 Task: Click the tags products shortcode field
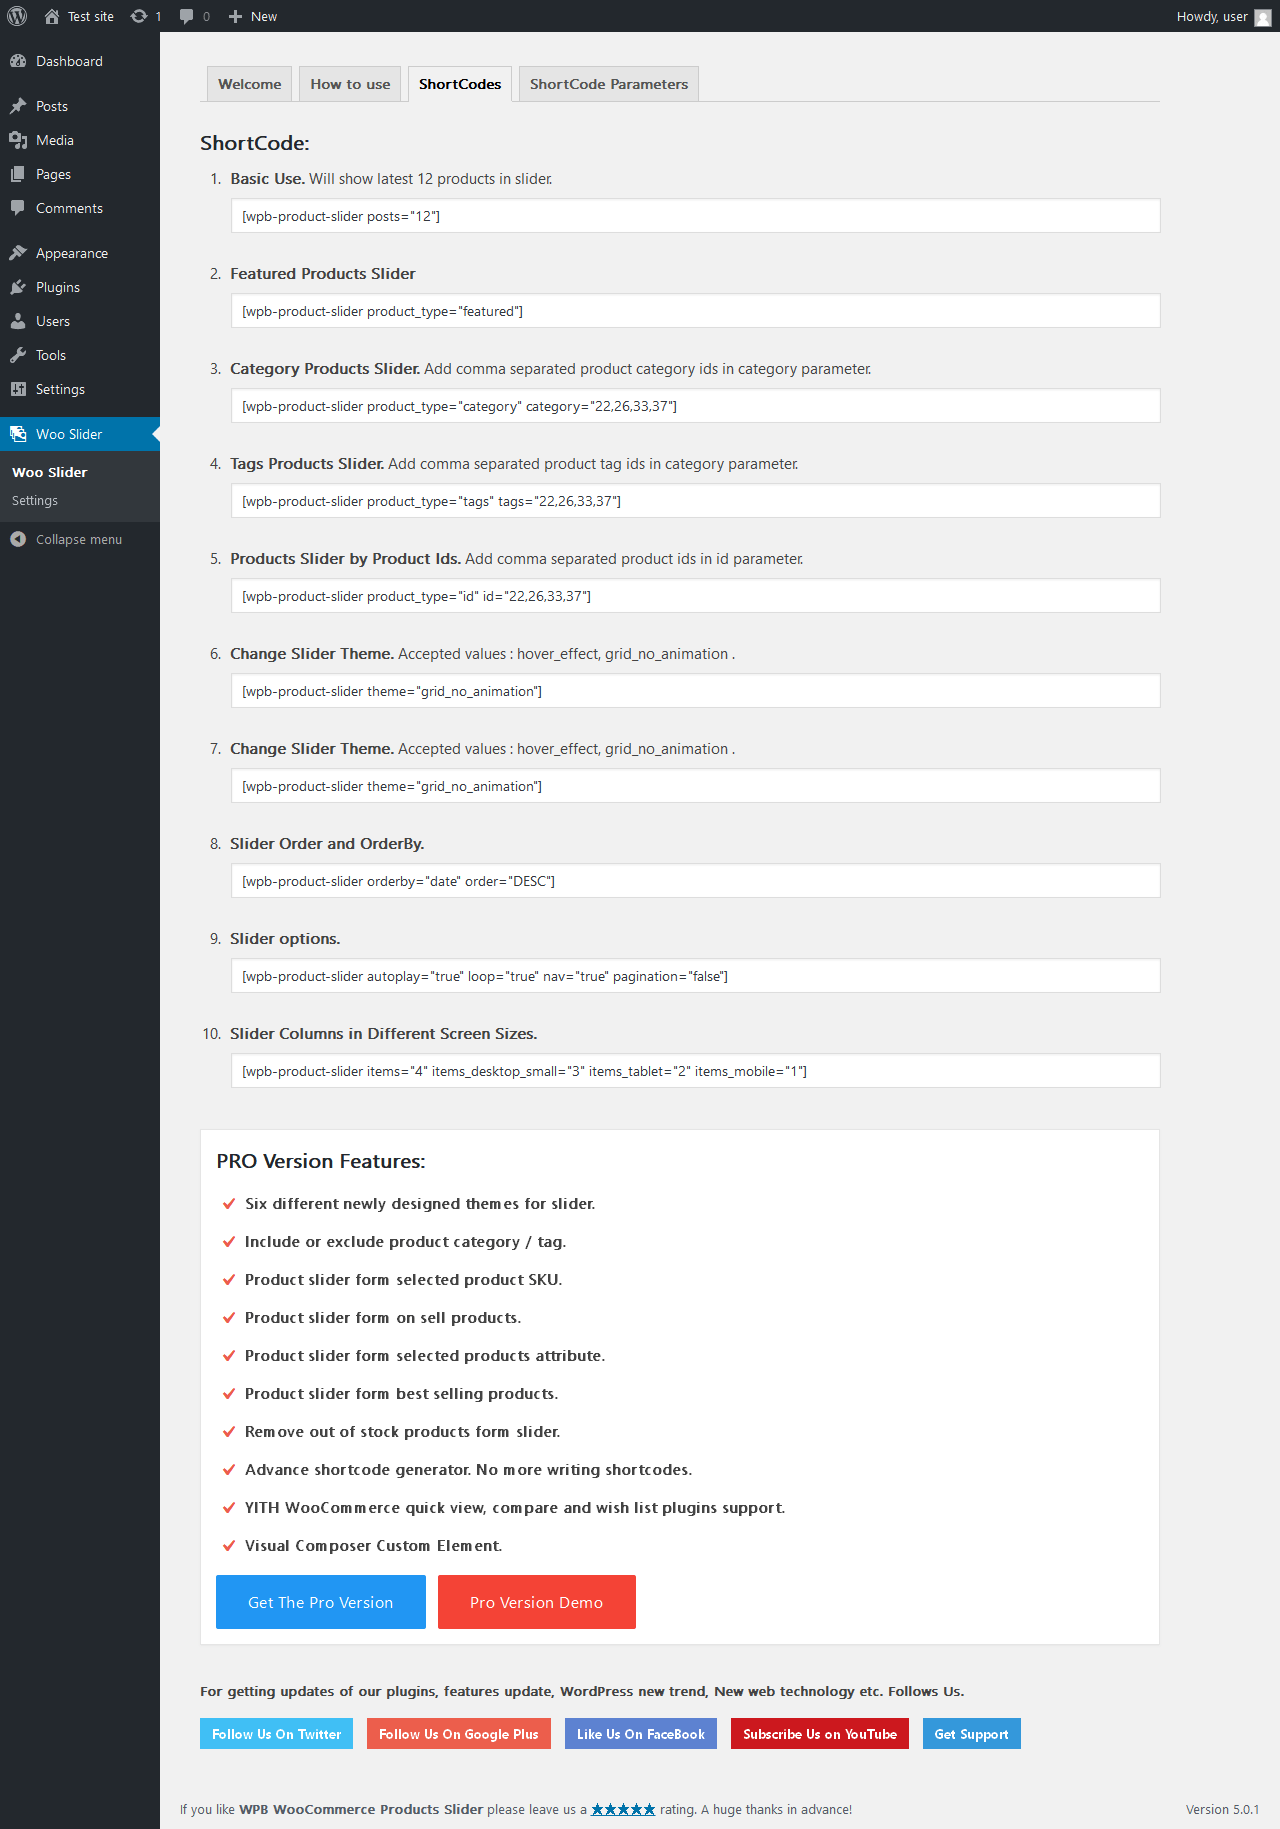pyautogui.click(x=695, y=501)
